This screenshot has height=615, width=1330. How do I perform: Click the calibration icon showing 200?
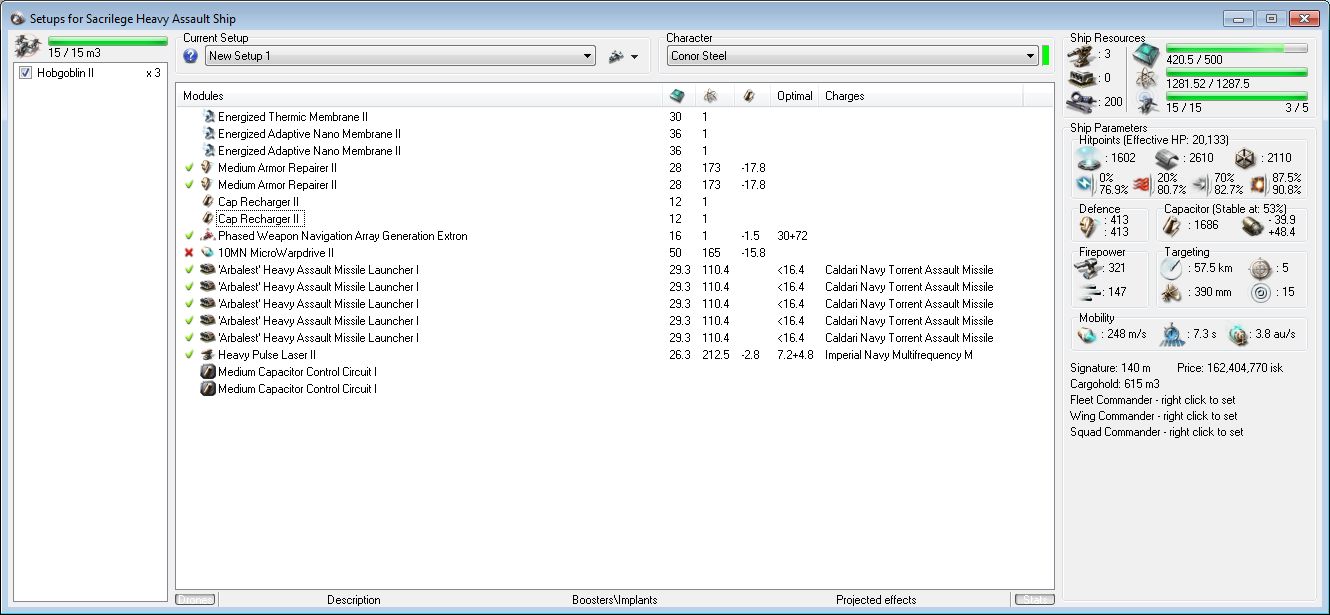(x=1082, y=100)
